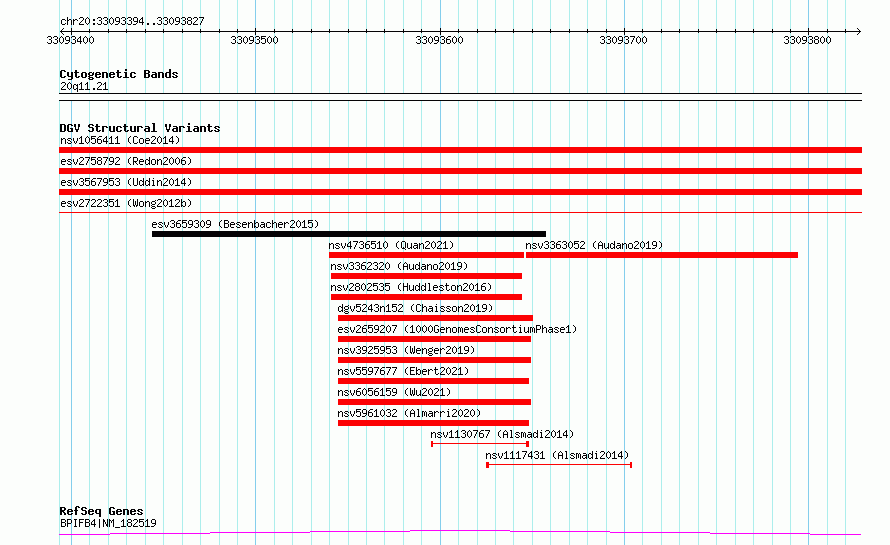Click the RefSeq Genes track title
This screenshot has width=890, height=545.
tap(101, 511)
